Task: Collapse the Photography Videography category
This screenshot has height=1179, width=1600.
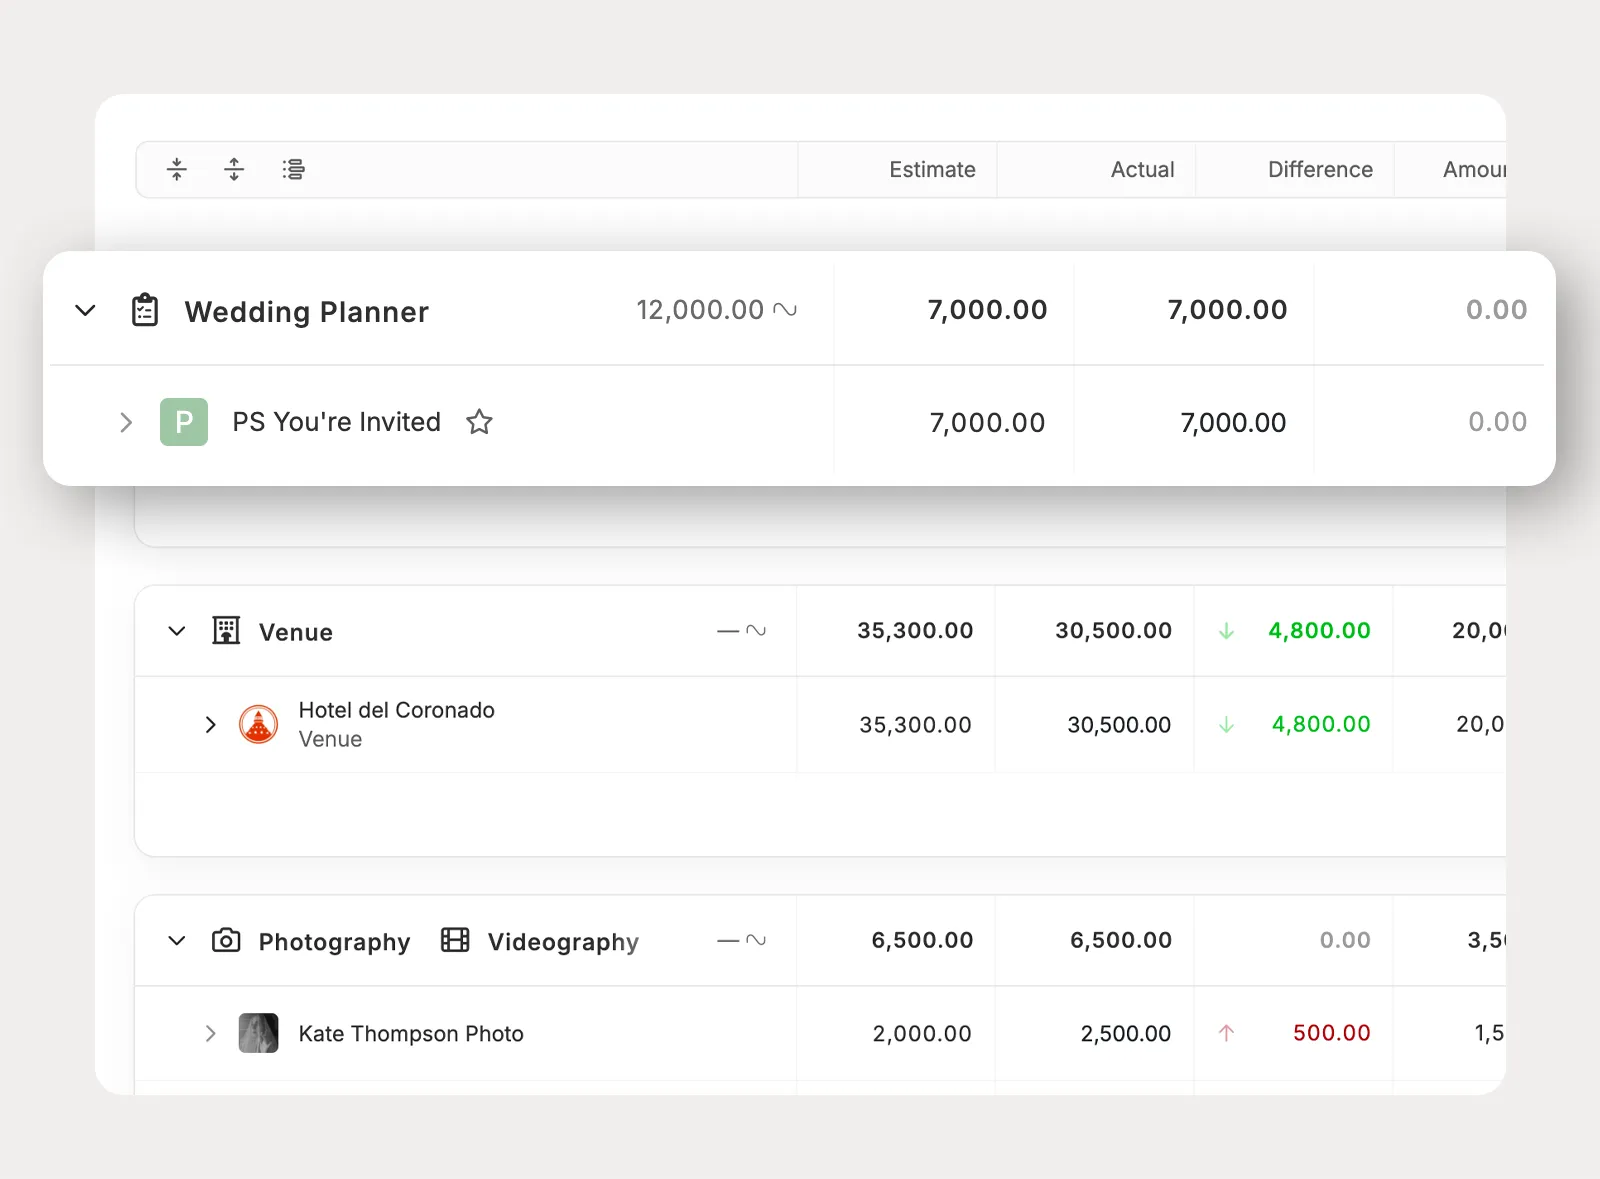Action: [177, 940]
